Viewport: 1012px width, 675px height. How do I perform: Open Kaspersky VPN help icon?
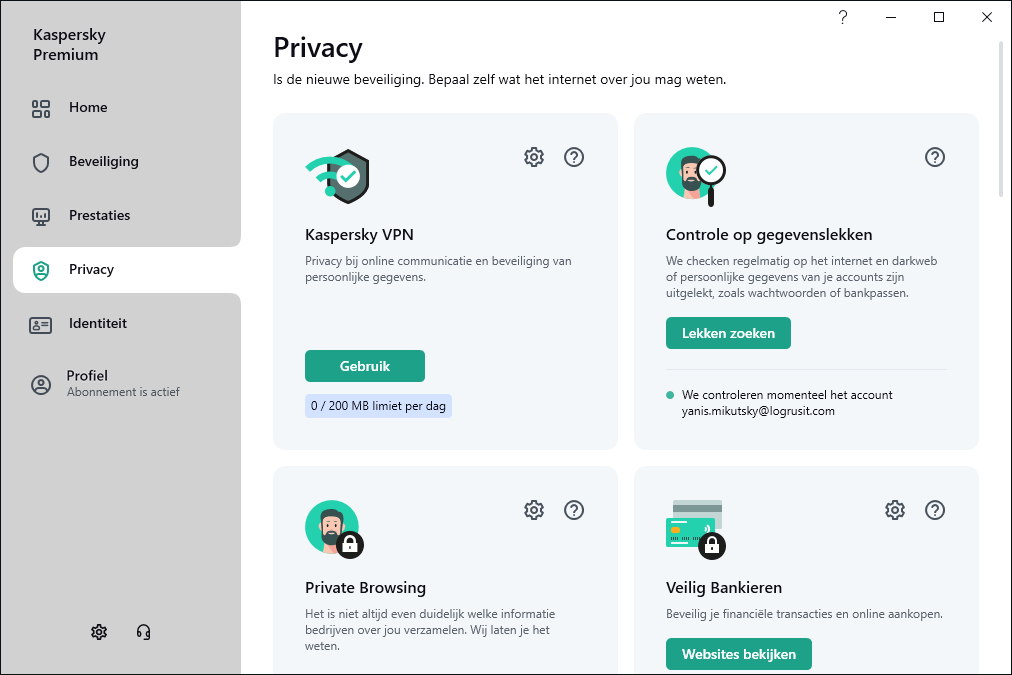574,157
